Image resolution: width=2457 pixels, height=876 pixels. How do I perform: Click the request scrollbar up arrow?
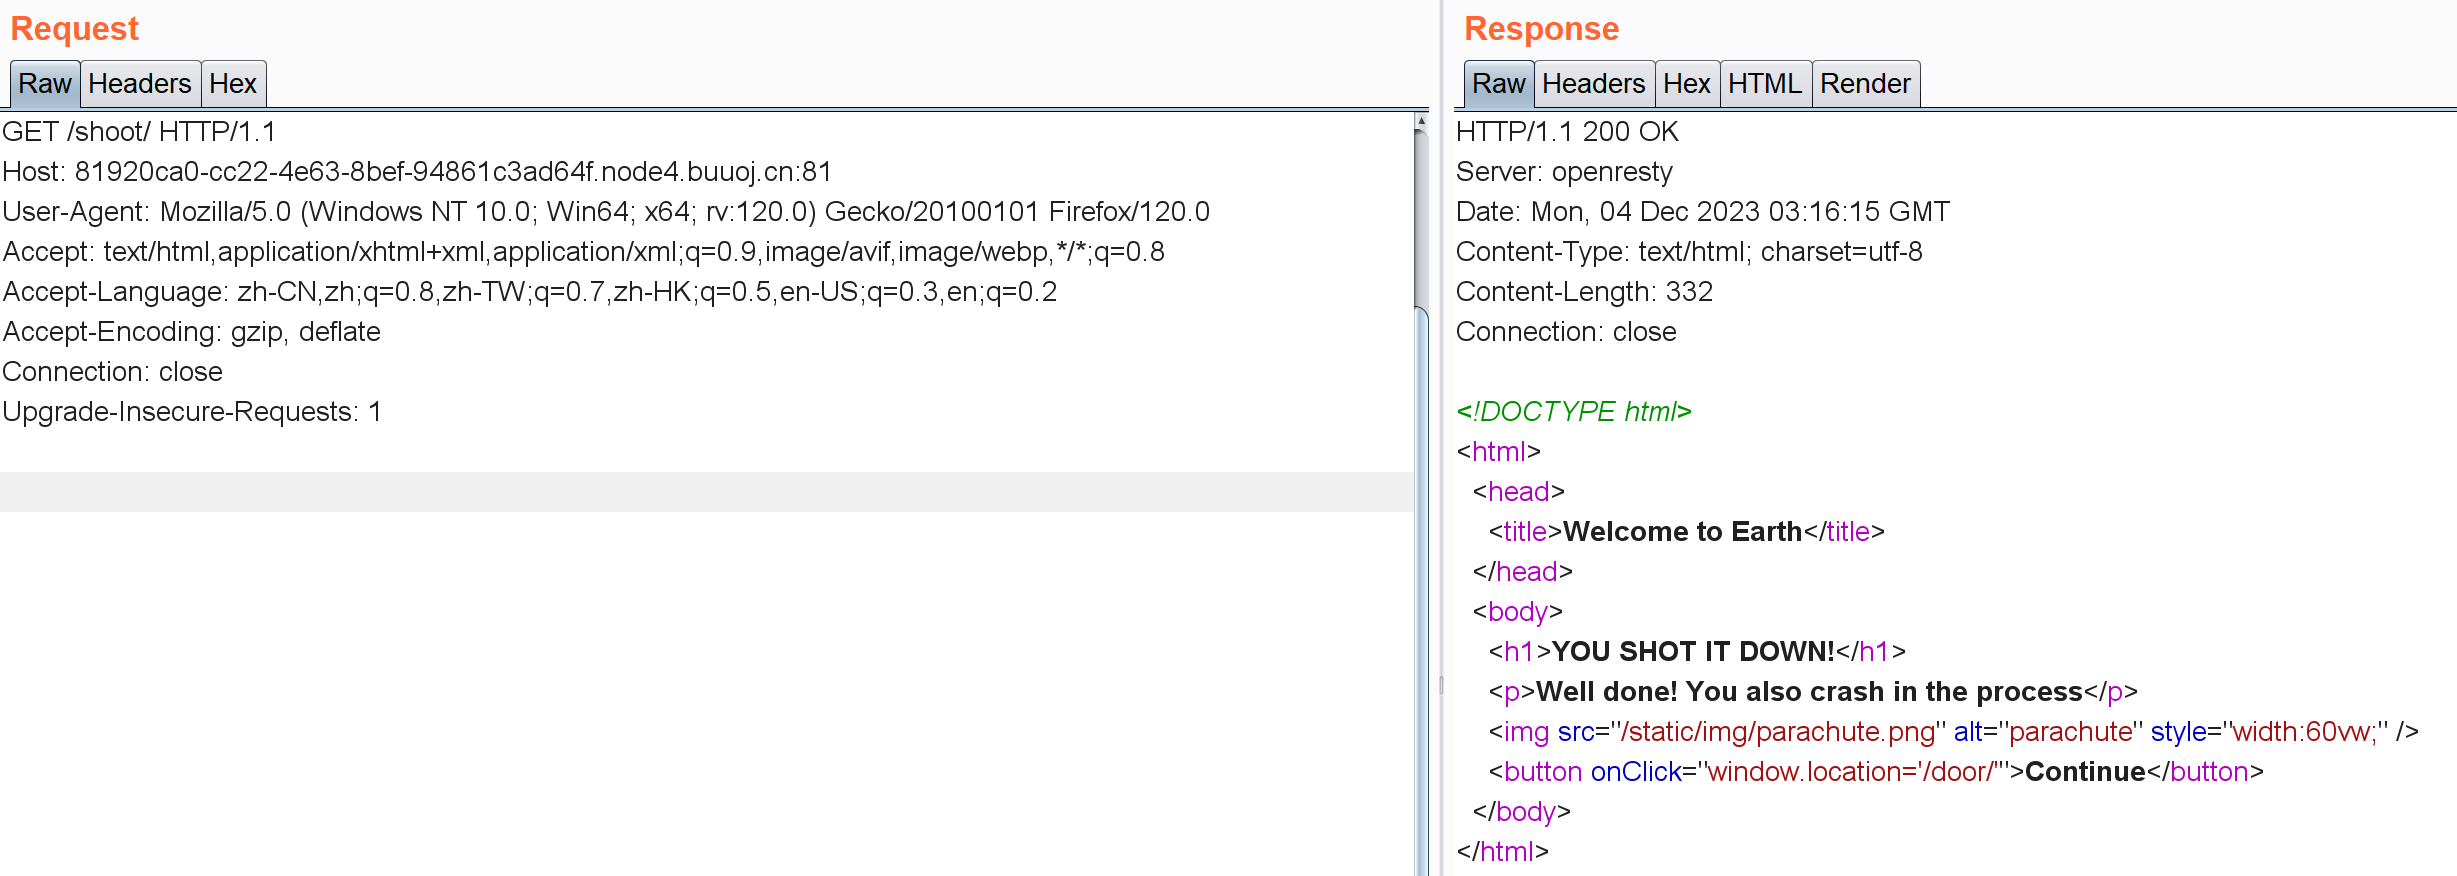[1421, 121]
